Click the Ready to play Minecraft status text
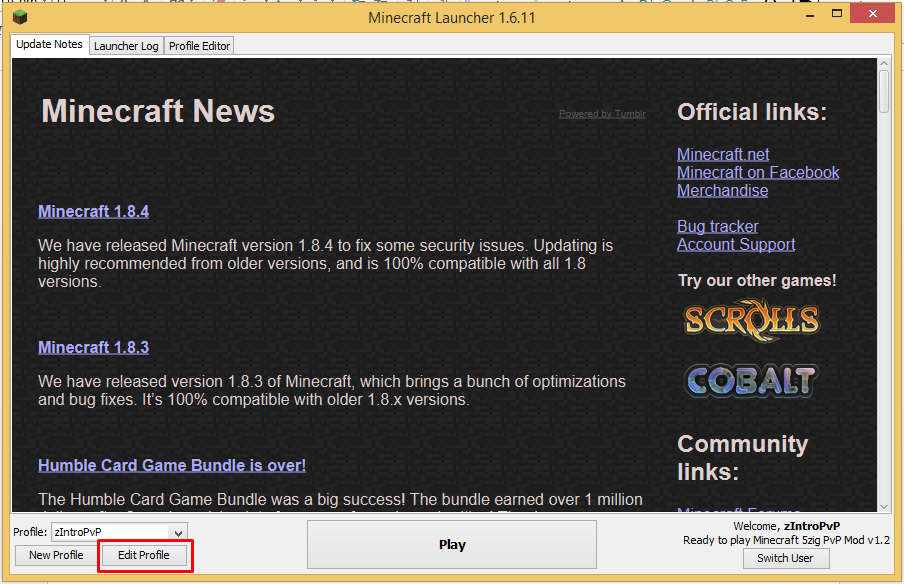 click(786, 540)
